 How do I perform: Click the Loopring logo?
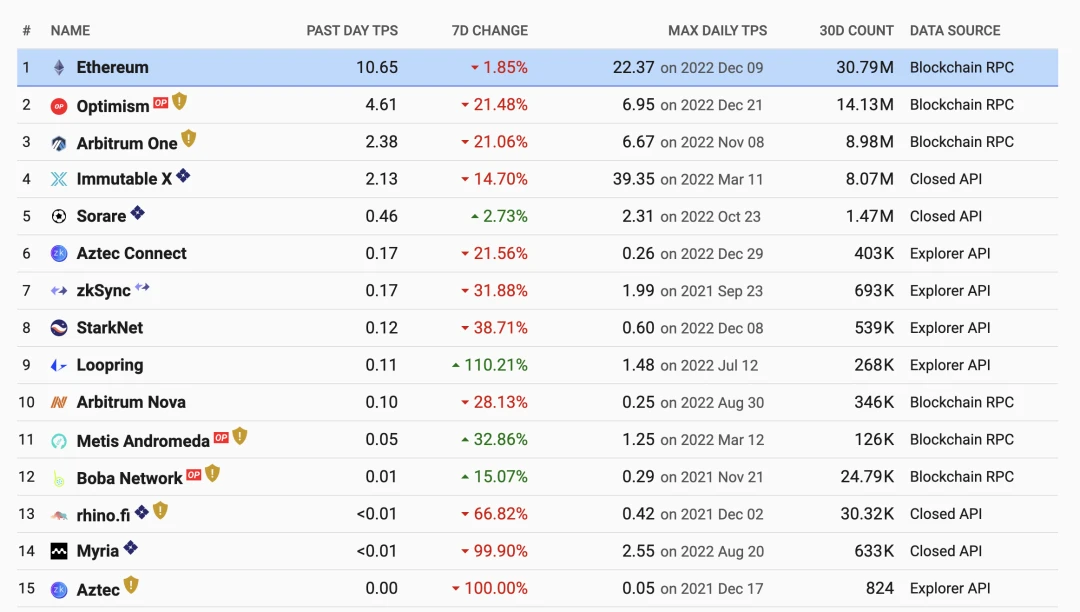tap(59, 365)
